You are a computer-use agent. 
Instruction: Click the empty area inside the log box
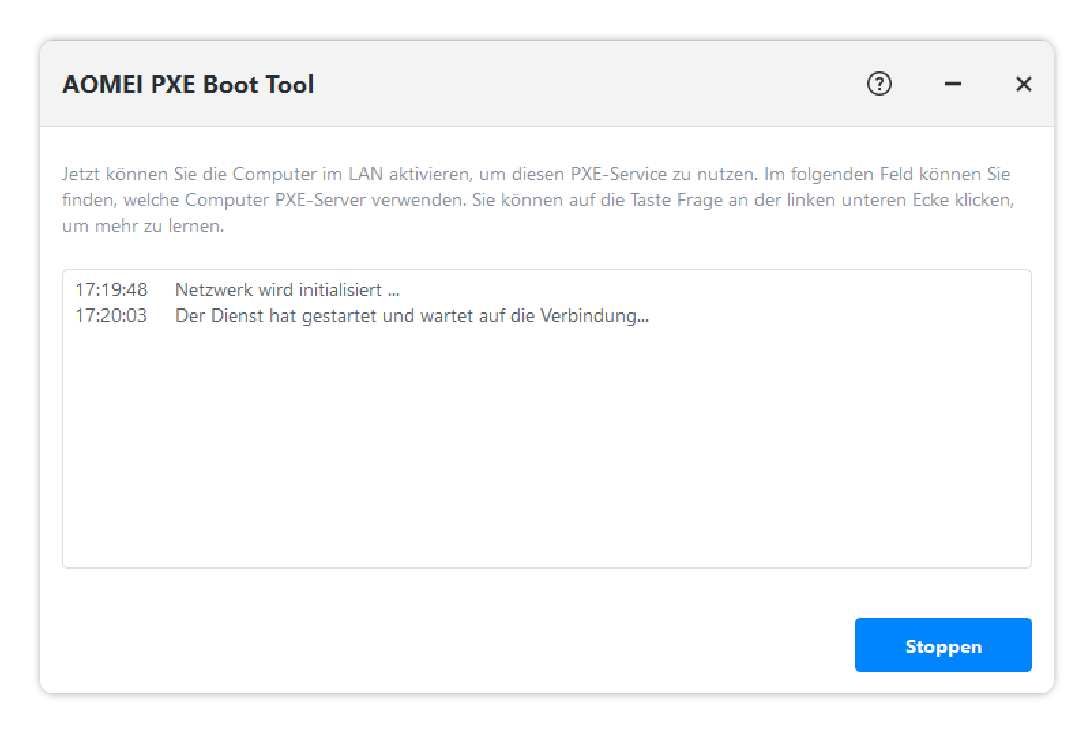546,450
